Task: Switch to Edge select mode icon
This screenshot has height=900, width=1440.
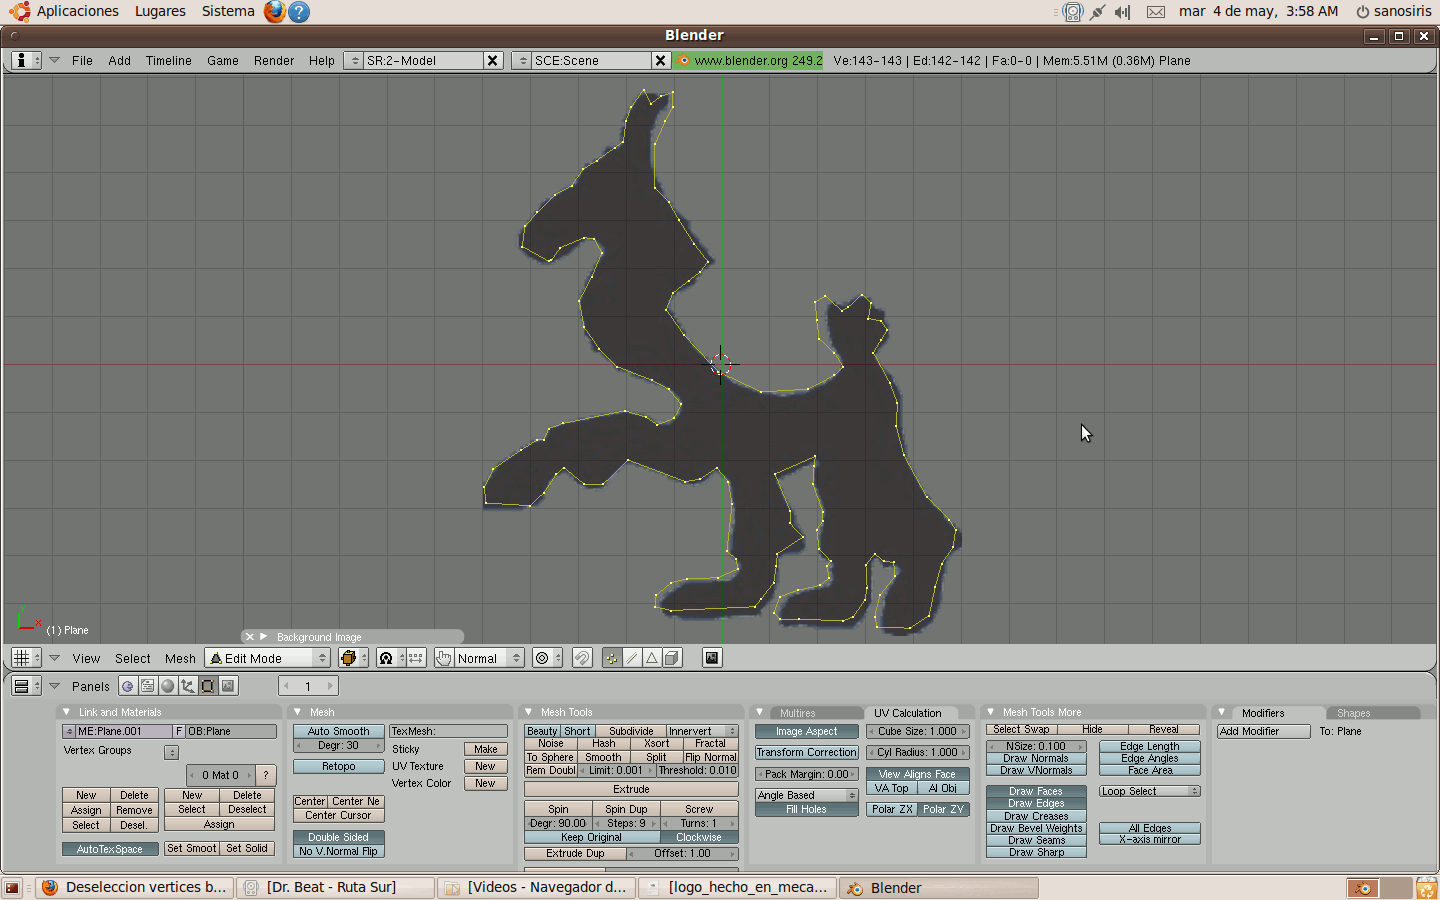Action: click(632, 658)
